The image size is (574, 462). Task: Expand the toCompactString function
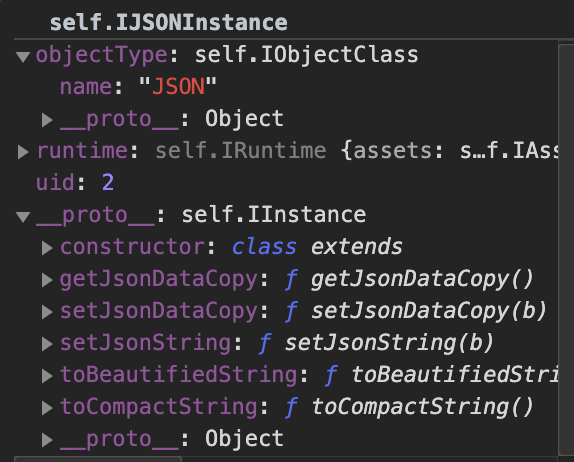(47, 407)
